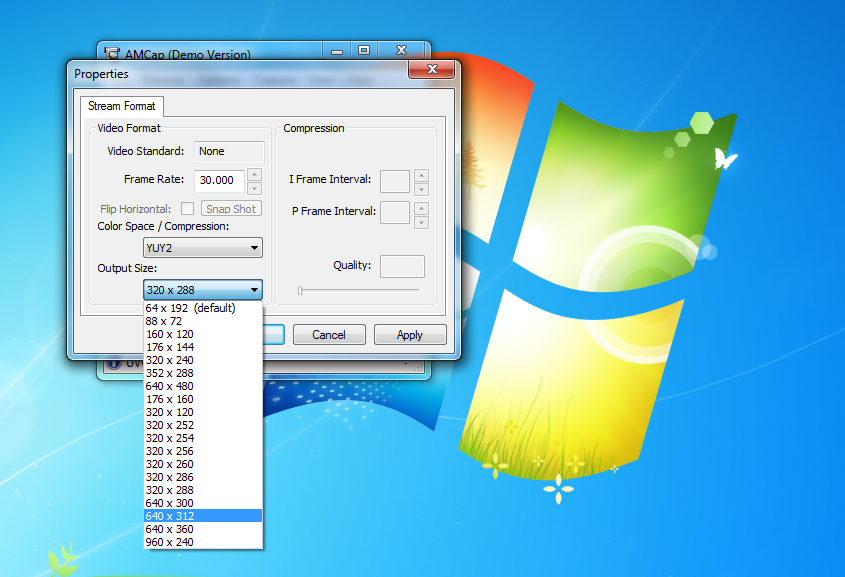
Task: Select 320 x 254 output size
Action: coord(203,438)
